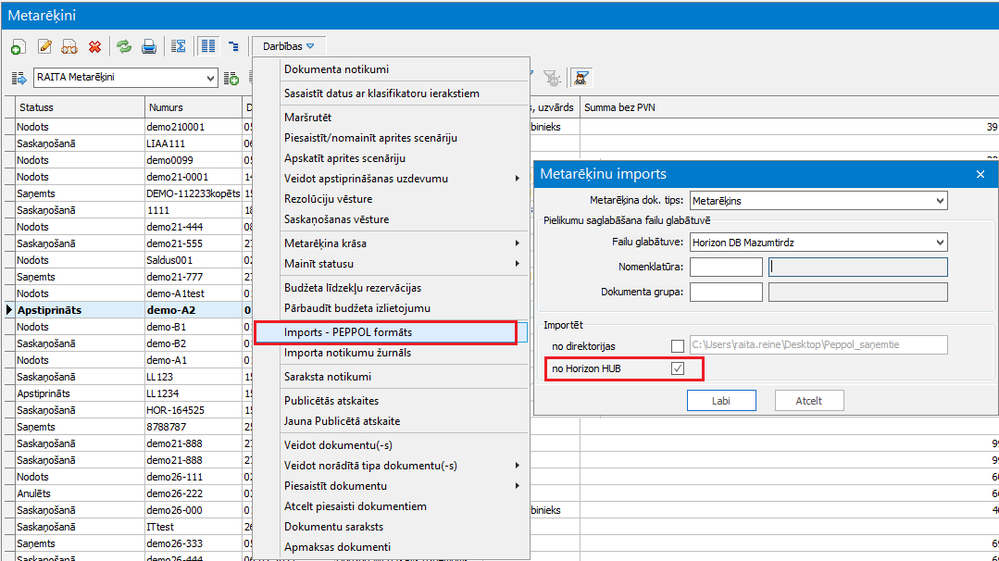Click the greyed-out clear filter funnel icon
999x561 pixels.
point(552,78)
